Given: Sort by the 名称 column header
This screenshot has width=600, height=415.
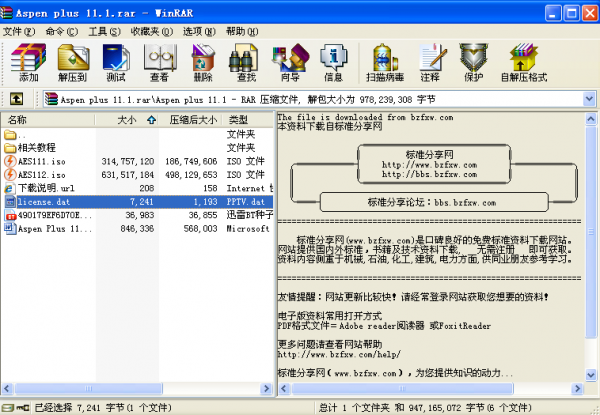Looking at the screenshot, I should tap(48, 120).
